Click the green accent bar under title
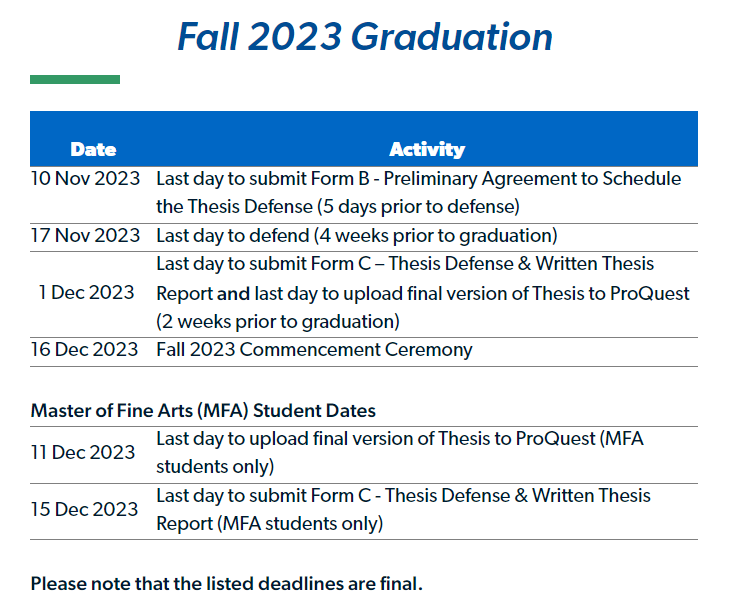742x615 pixels. (75, 79)
